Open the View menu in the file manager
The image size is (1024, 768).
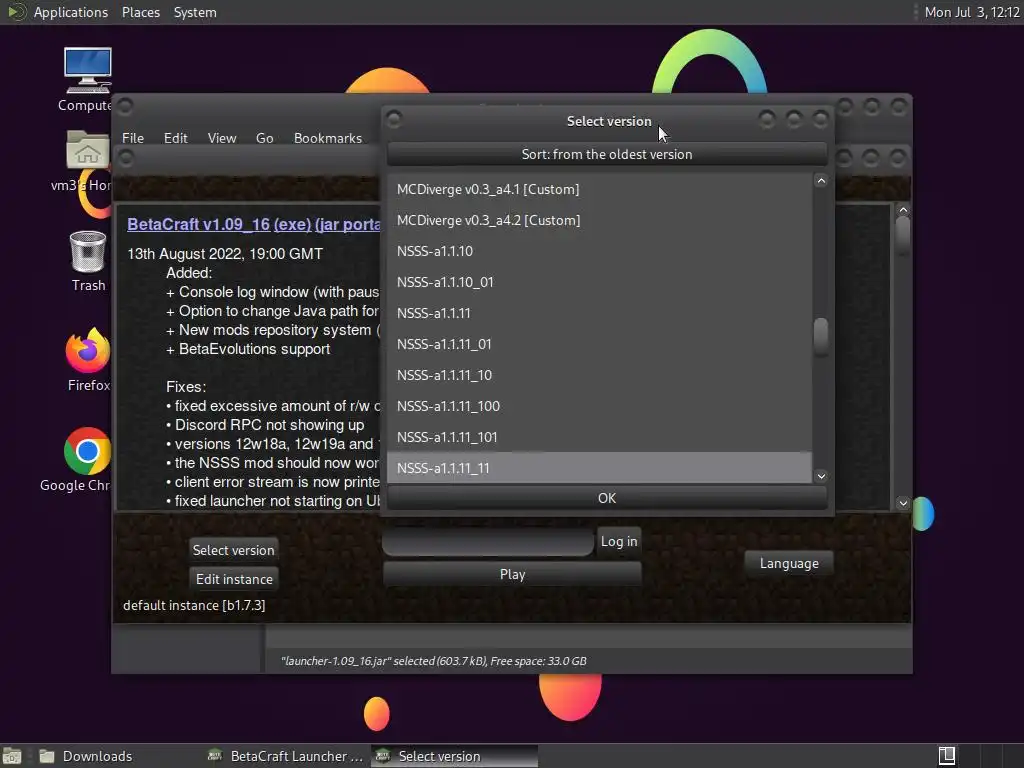click(221, 138)
